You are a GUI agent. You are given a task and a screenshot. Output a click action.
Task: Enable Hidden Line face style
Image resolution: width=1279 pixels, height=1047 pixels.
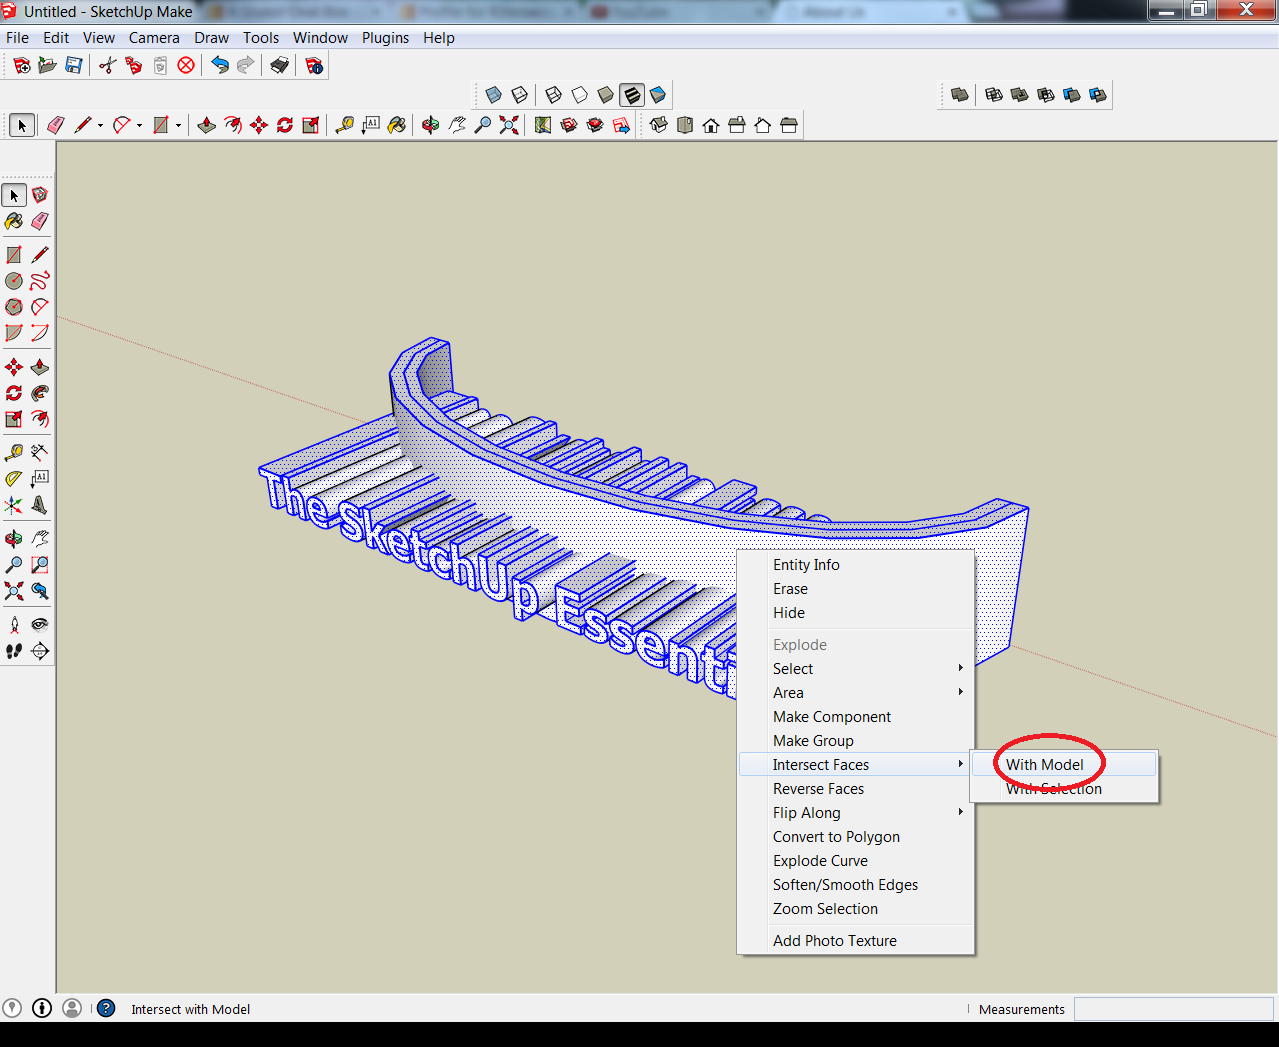(x=580, y=95)
